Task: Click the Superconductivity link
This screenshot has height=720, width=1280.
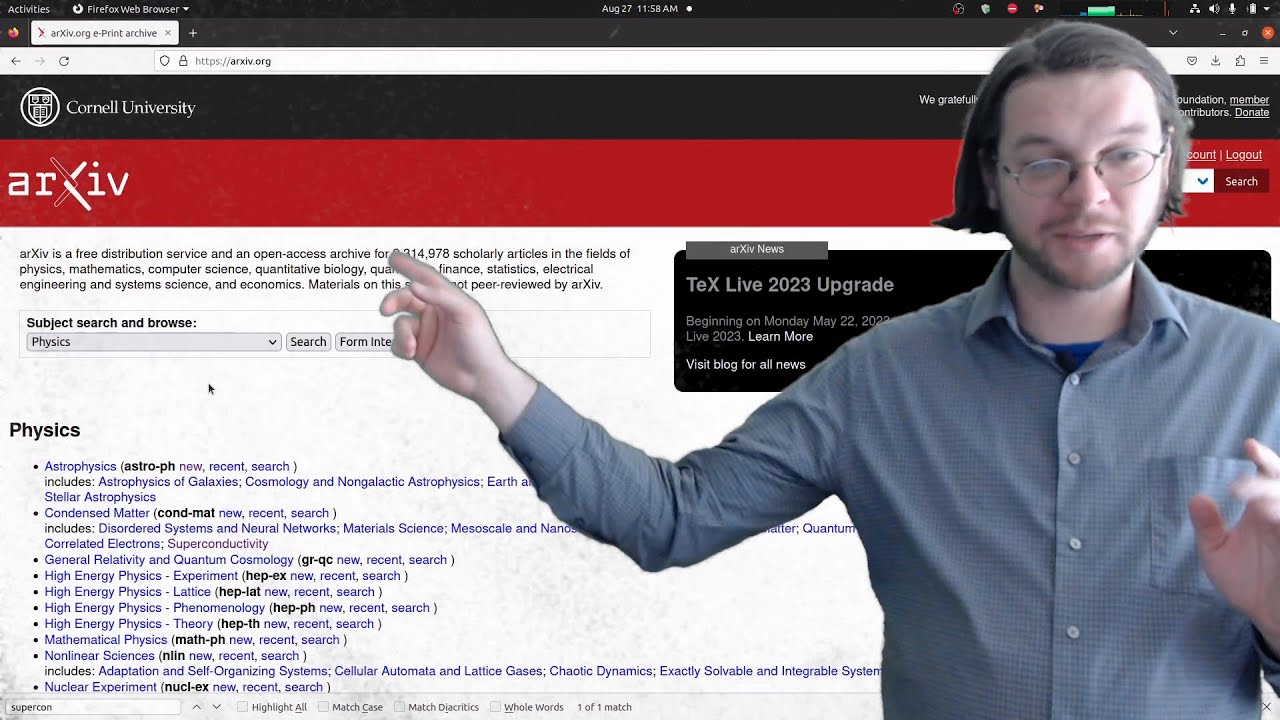Action: pos(217,544)
